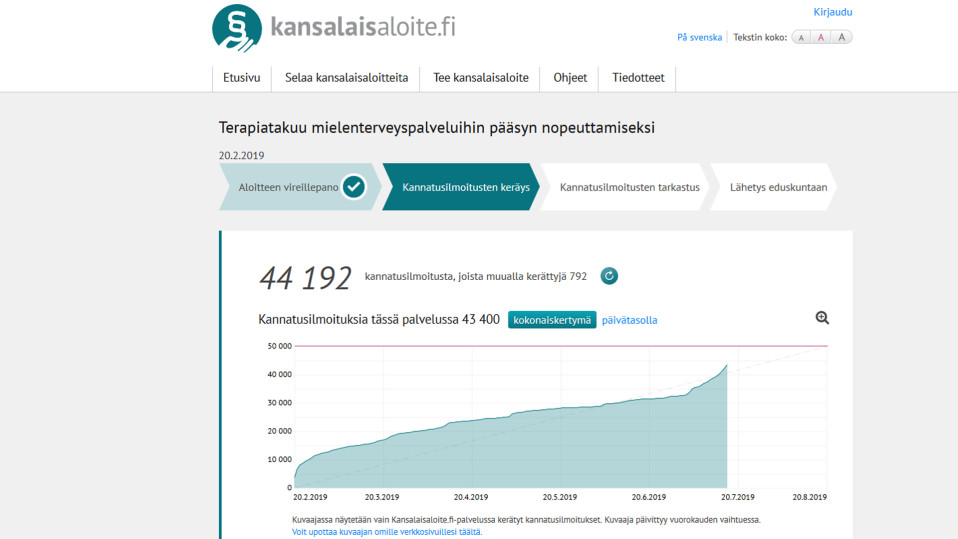This screenshot has width=958, height=539.
Task: Select medium text size A
Action: click(821, 37)
